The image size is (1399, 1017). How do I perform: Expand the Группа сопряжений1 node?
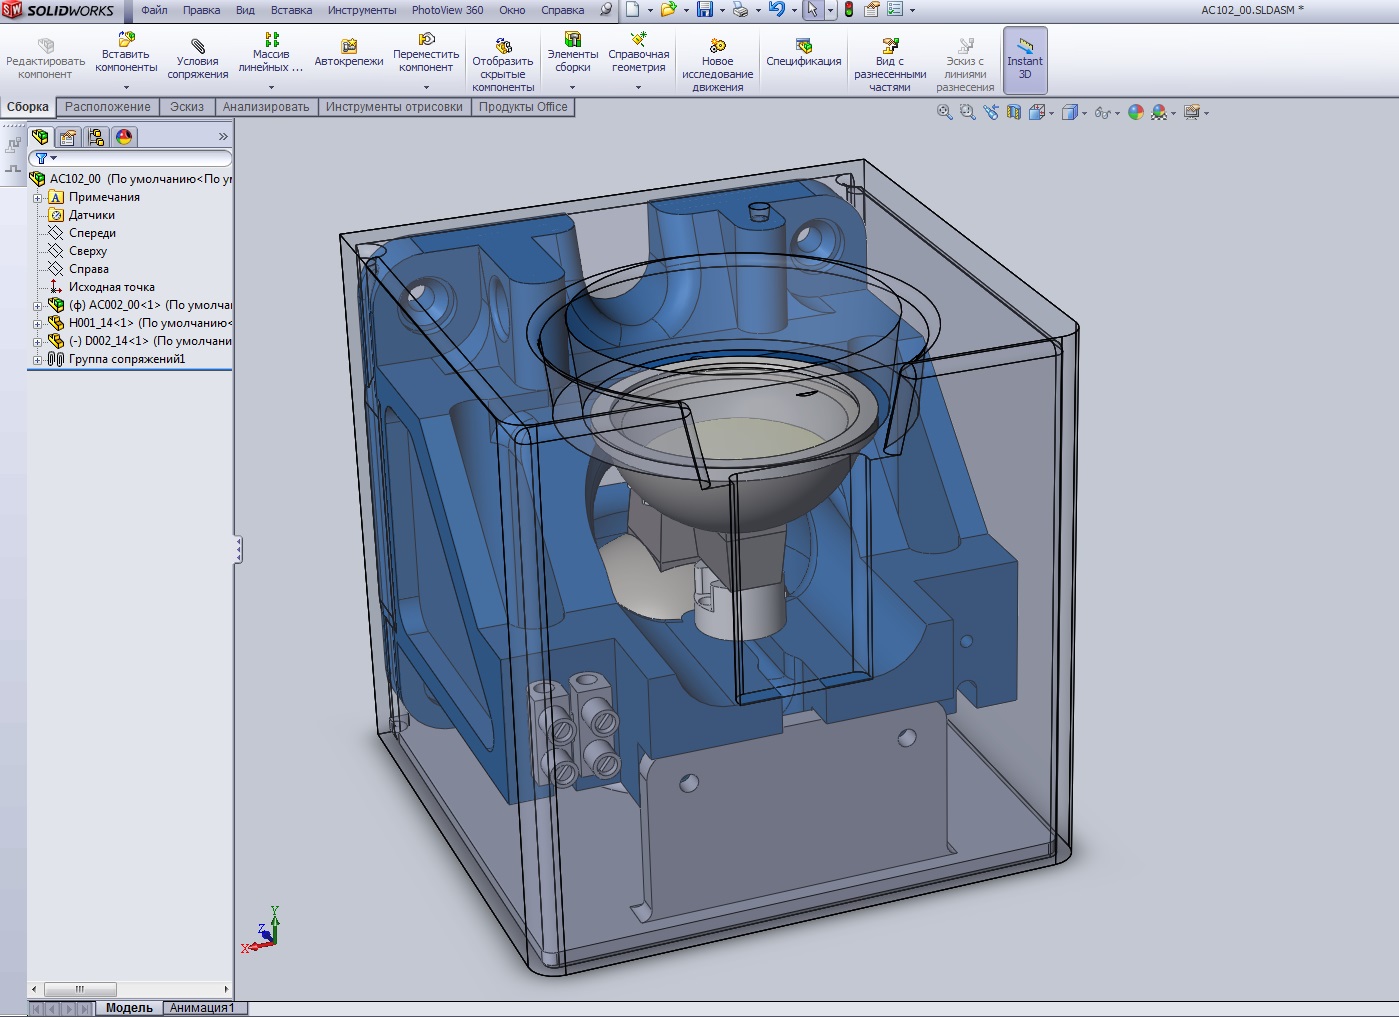(x=38, y=360)
